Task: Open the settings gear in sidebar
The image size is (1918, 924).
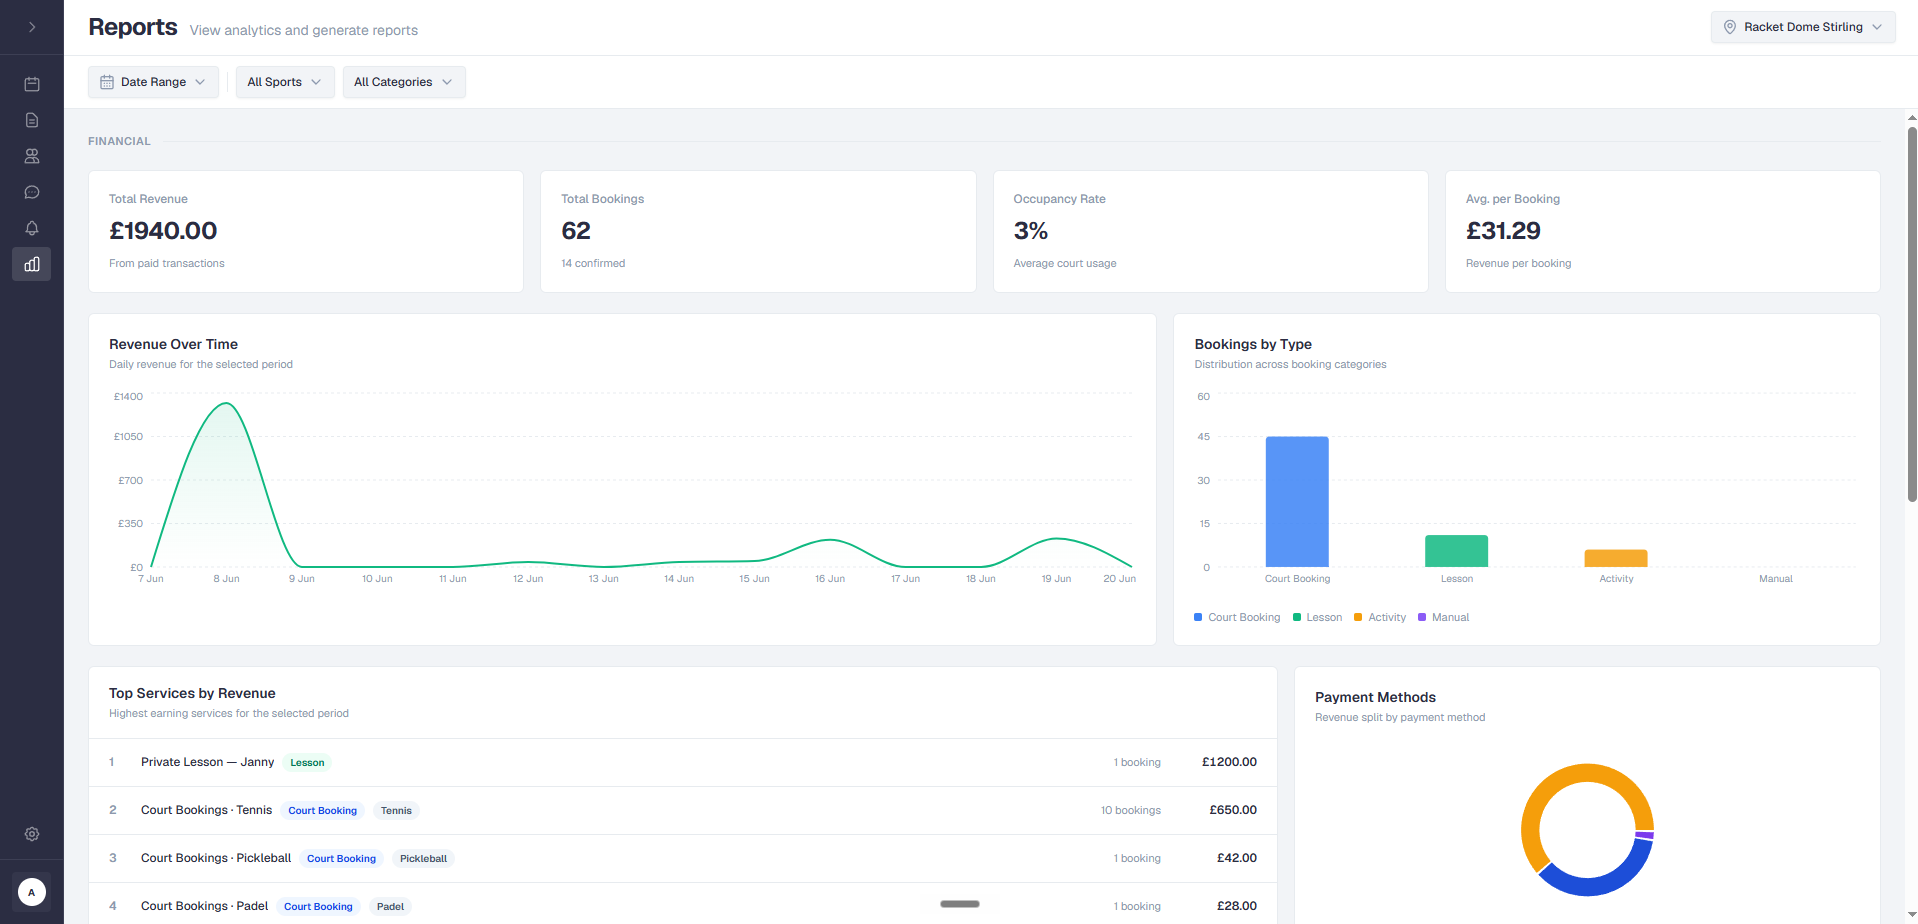Action: (x=32, y=834)
